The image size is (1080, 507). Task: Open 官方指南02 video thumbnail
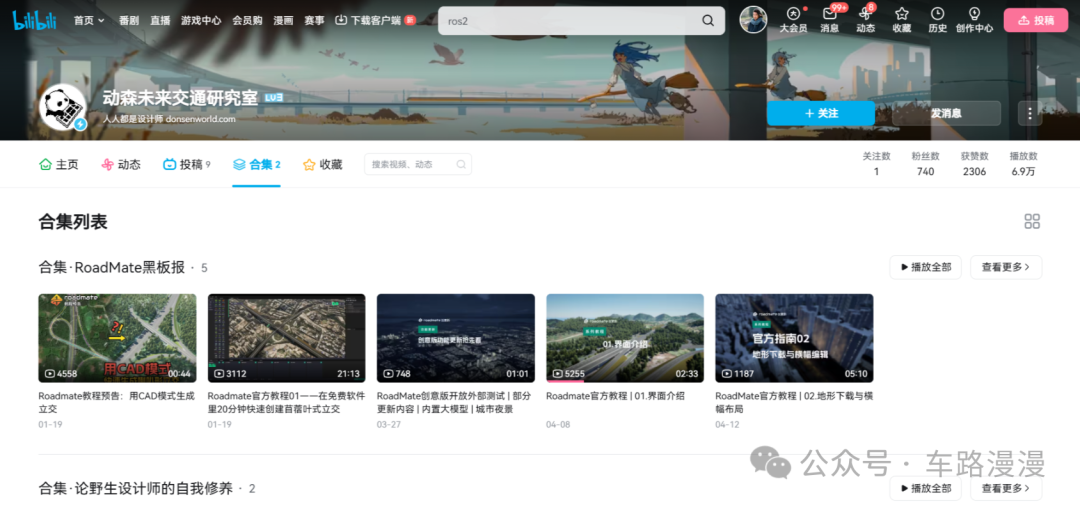794,338
